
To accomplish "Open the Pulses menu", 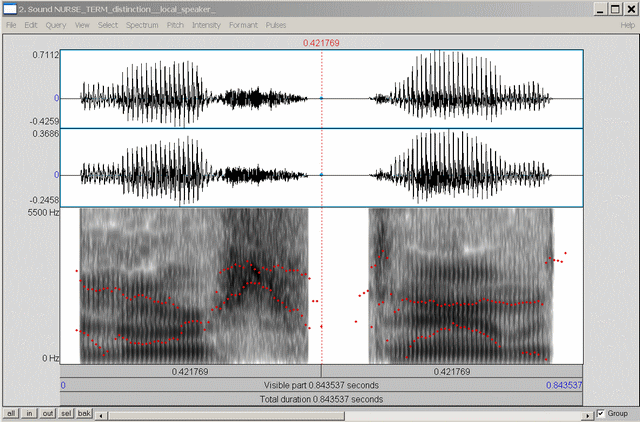I will pyautogui.click(x=276, y=24).
